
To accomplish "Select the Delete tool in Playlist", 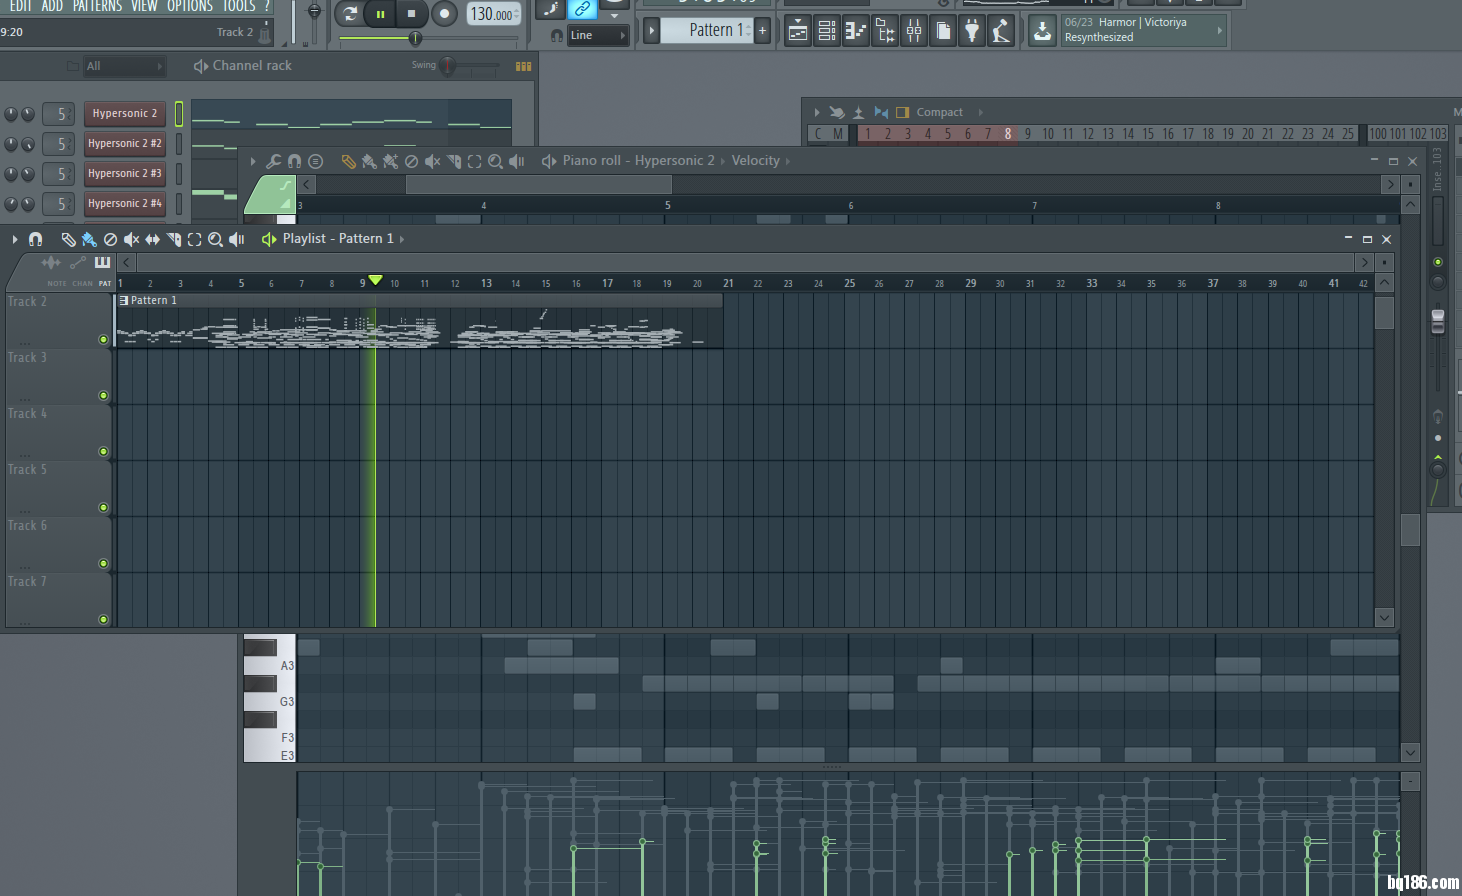I will (111, 239).
